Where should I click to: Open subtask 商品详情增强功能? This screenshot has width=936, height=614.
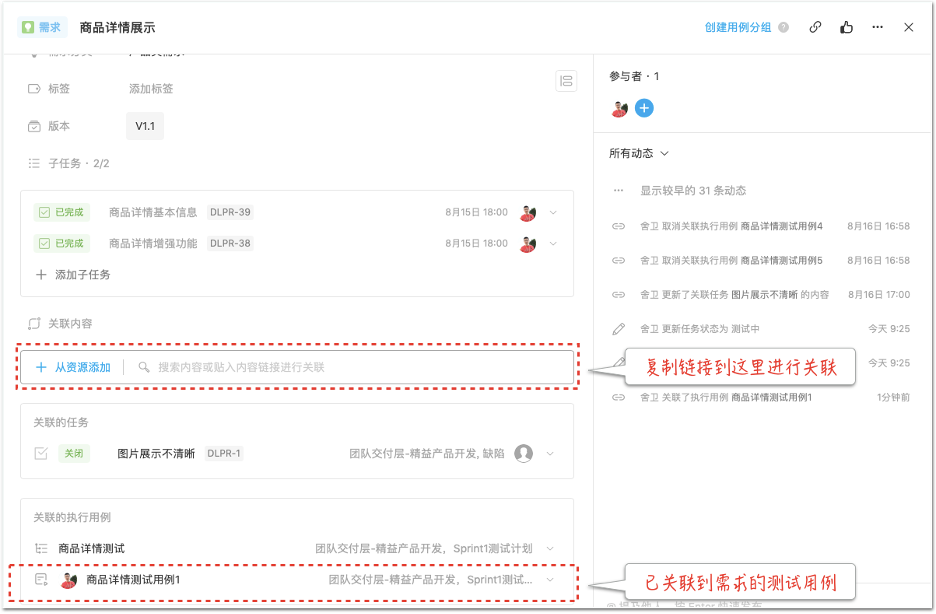coord(153,243)
